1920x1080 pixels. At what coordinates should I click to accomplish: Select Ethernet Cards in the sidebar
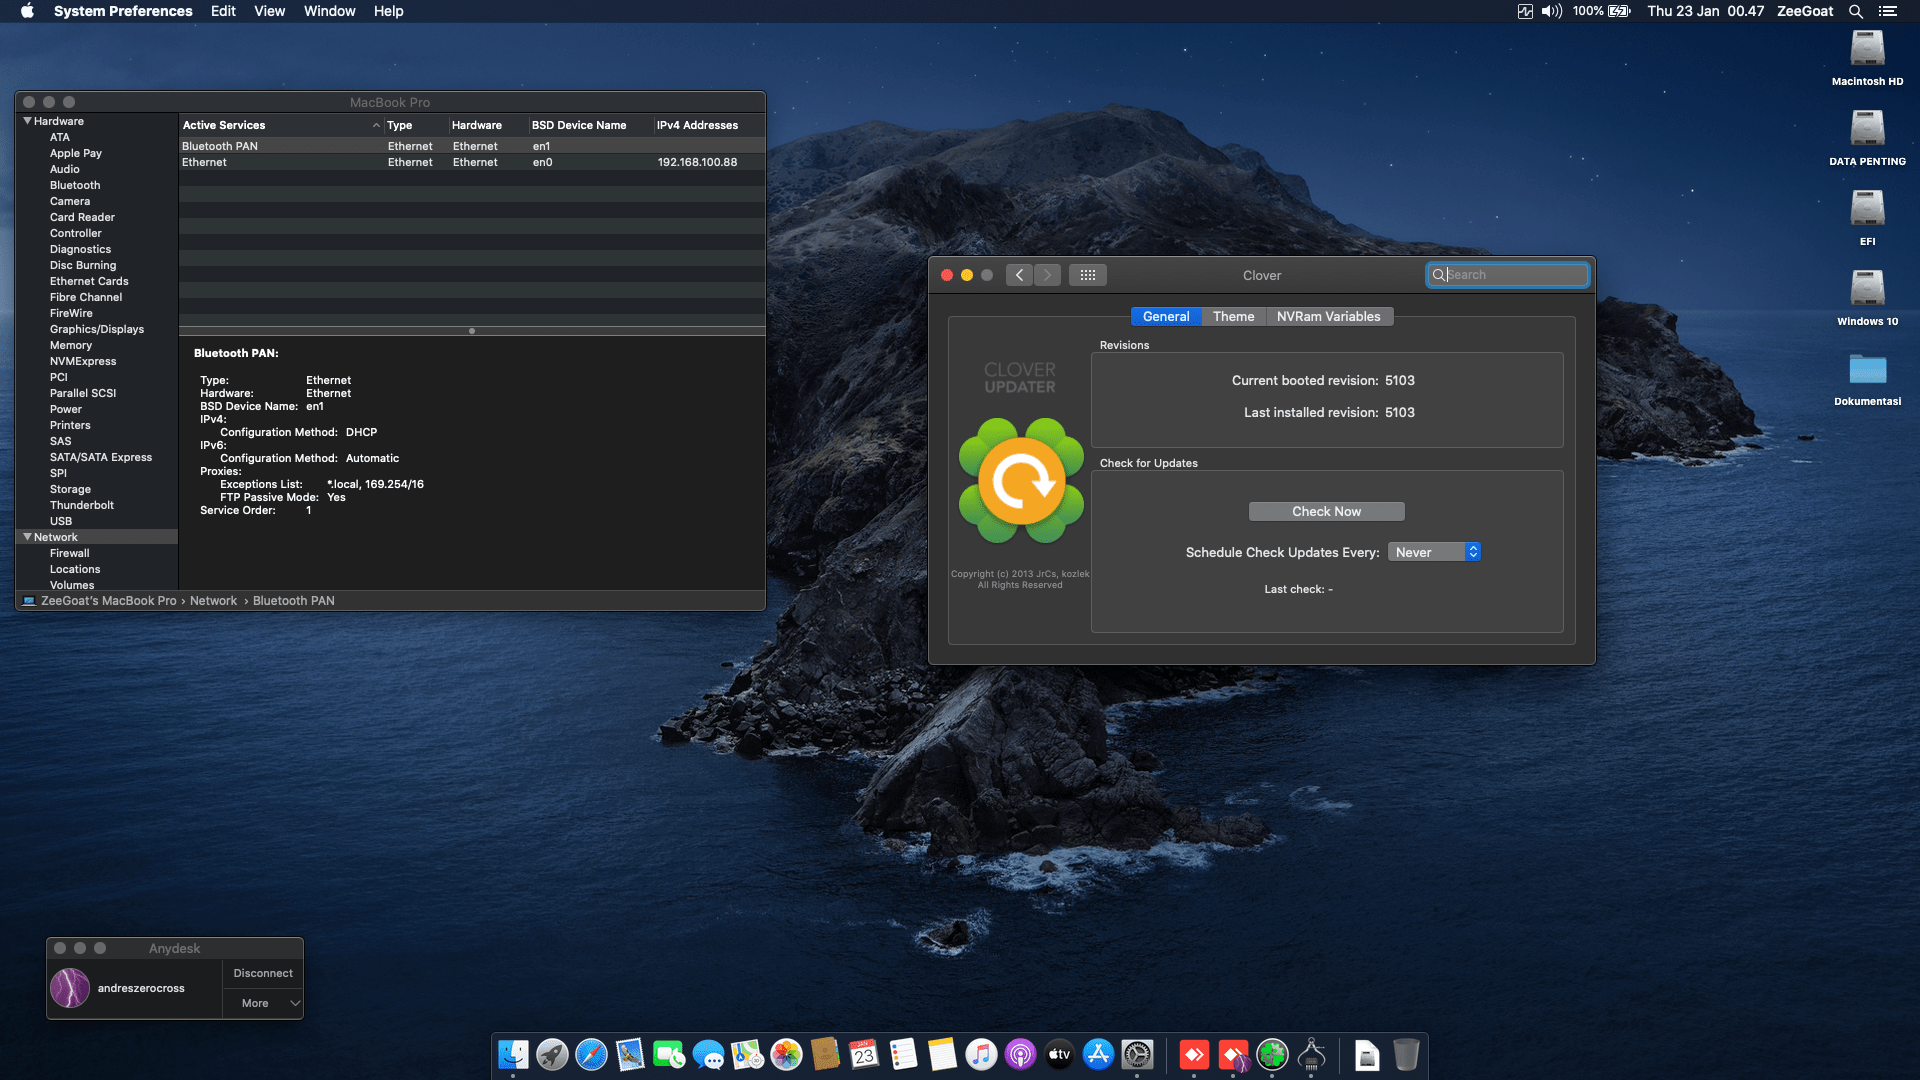(89, 281)
